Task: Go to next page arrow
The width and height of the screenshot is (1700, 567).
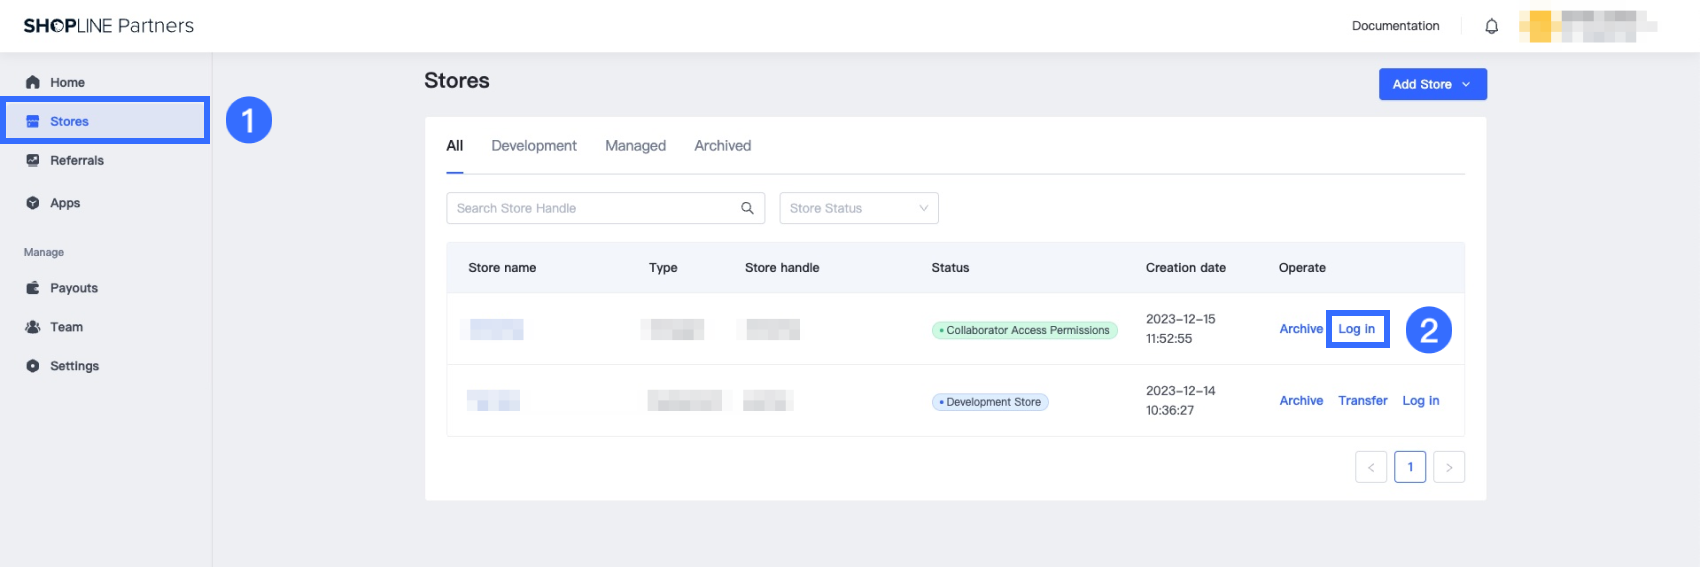Action: pyautogui.click(x=1449, y=467)
